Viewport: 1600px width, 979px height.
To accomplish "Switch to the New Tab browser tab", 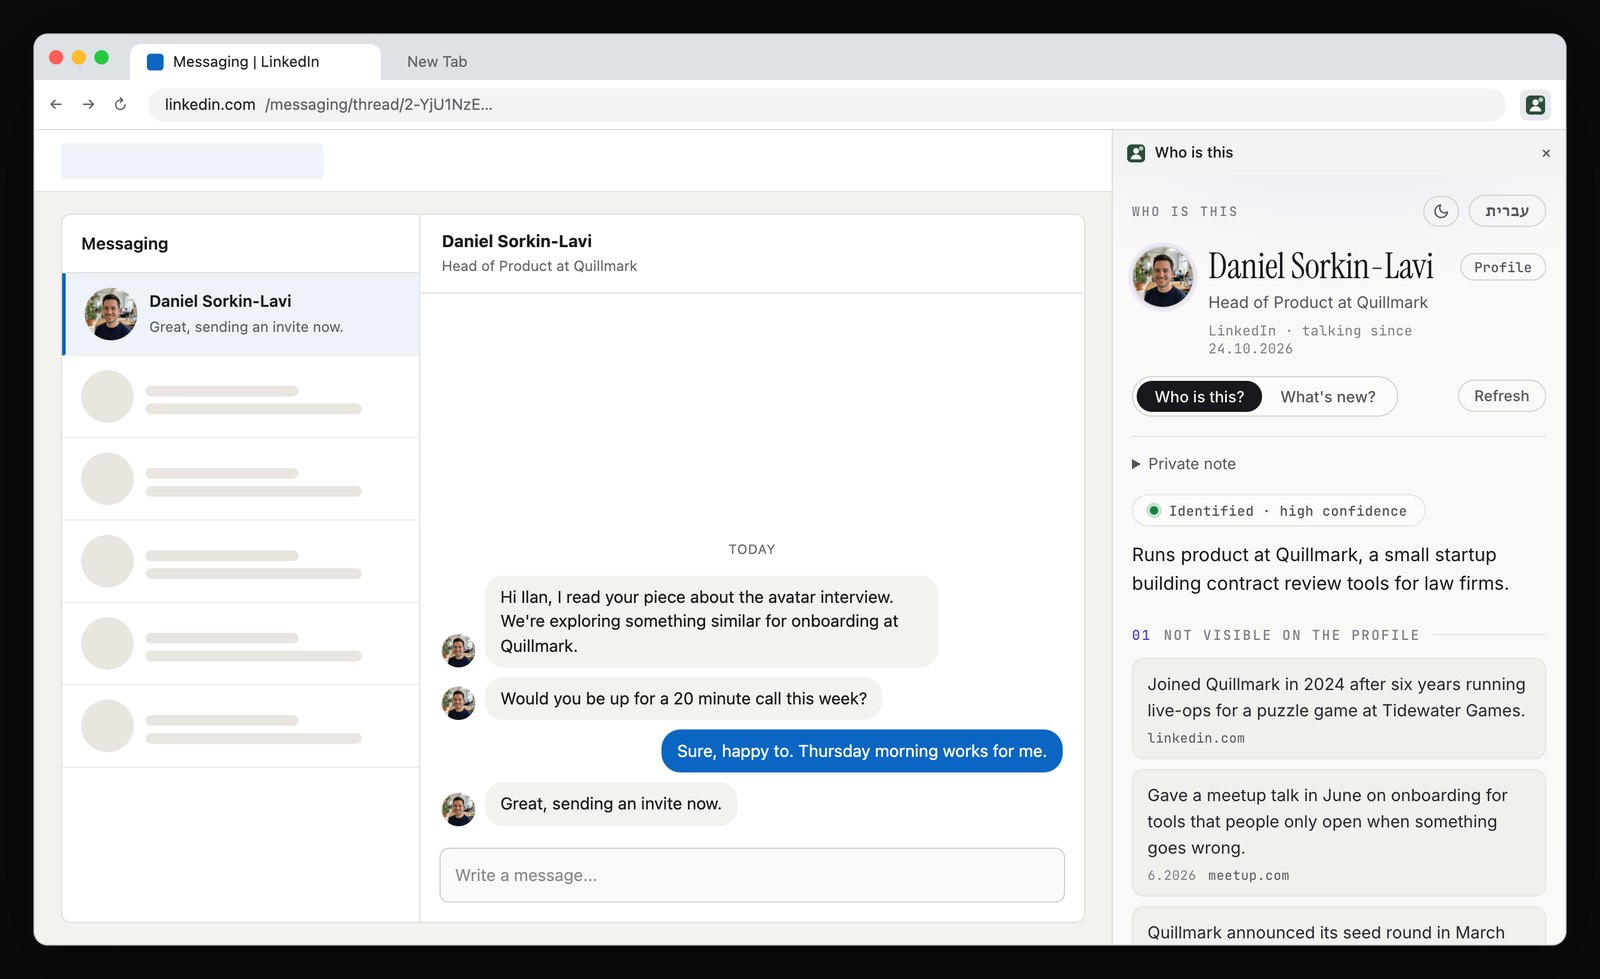I will 437,61.
